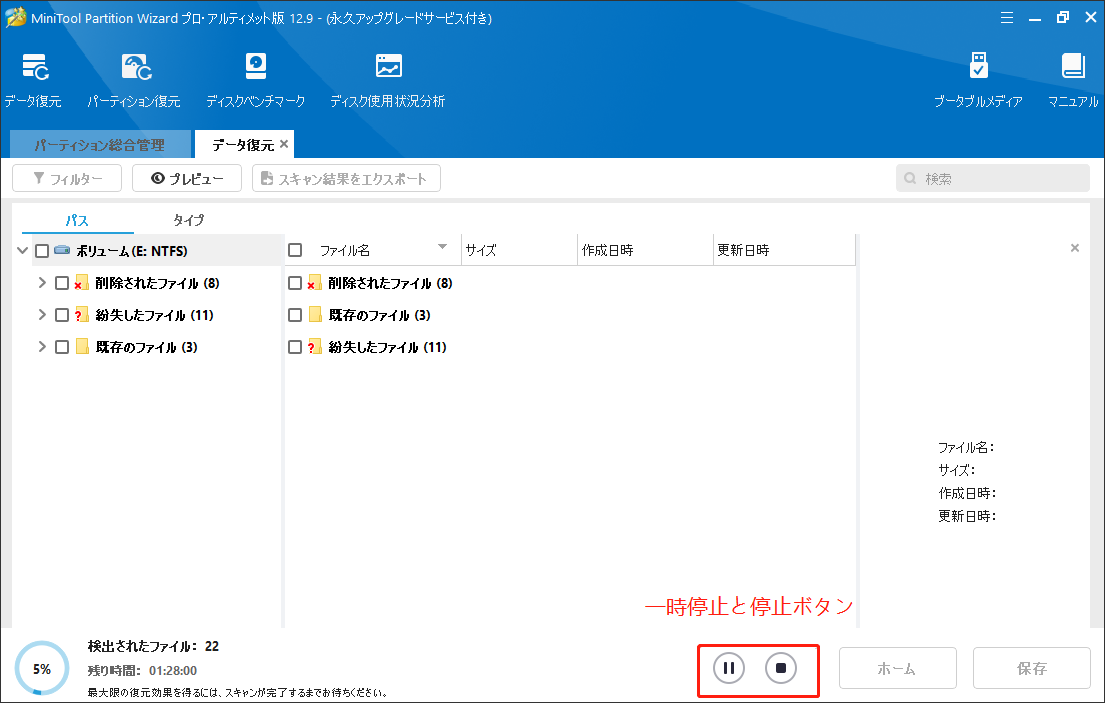Click the プレビュー button
The height and width of the screenshot is (703, 1105).
click(x=187, y=178)
